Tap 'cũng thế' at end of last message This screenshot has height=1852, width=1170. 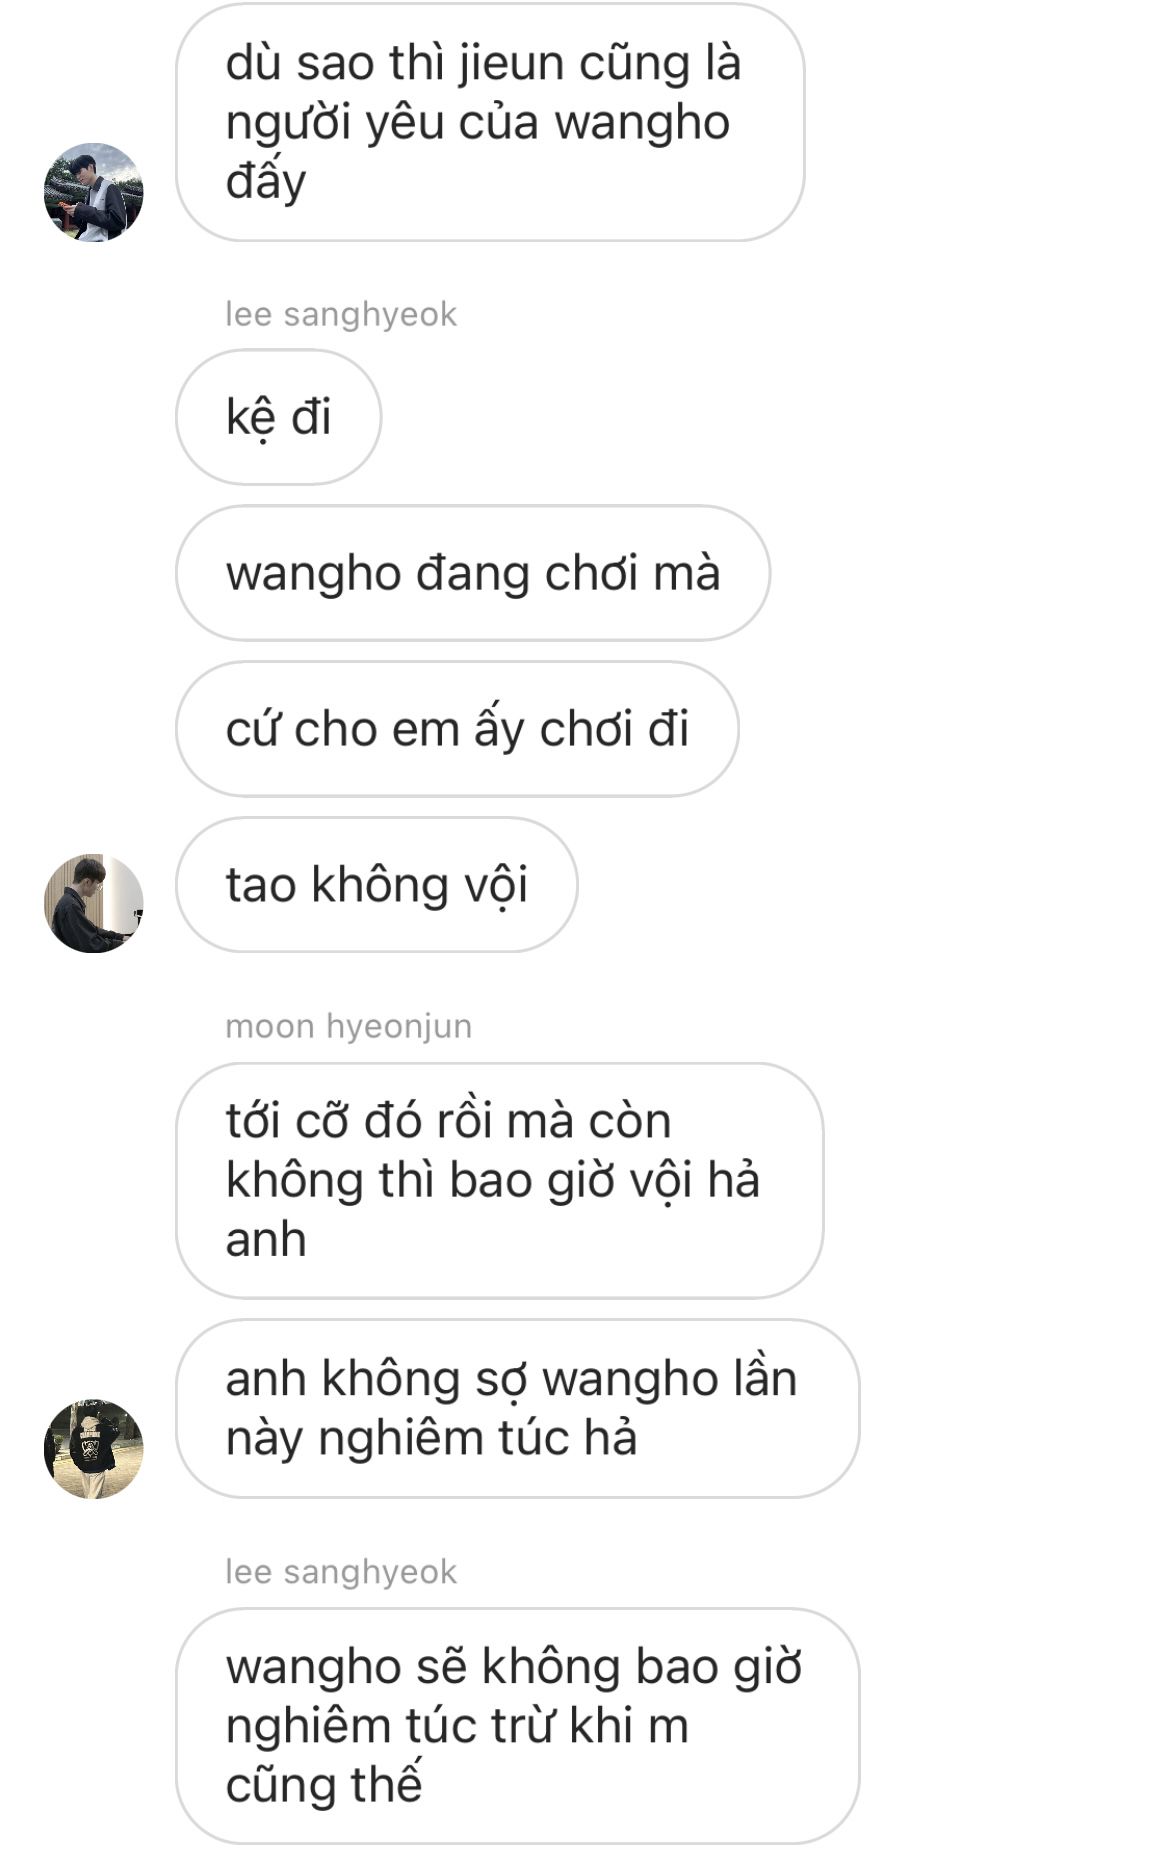click(x=324, y=1785)
